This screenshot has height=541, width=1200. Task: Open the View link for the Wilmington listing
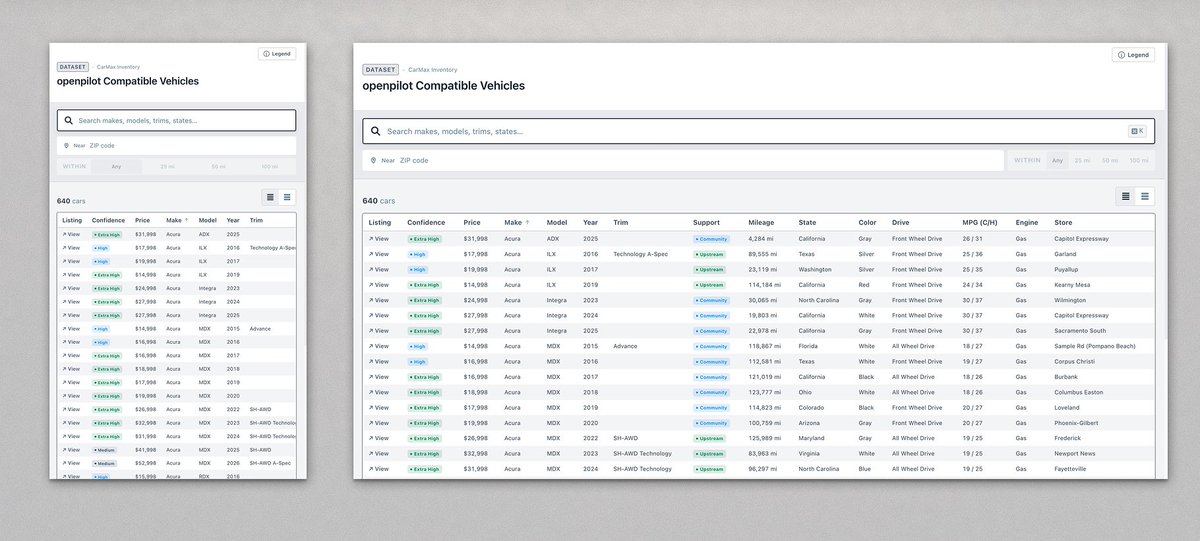click(x=379, y=300)
